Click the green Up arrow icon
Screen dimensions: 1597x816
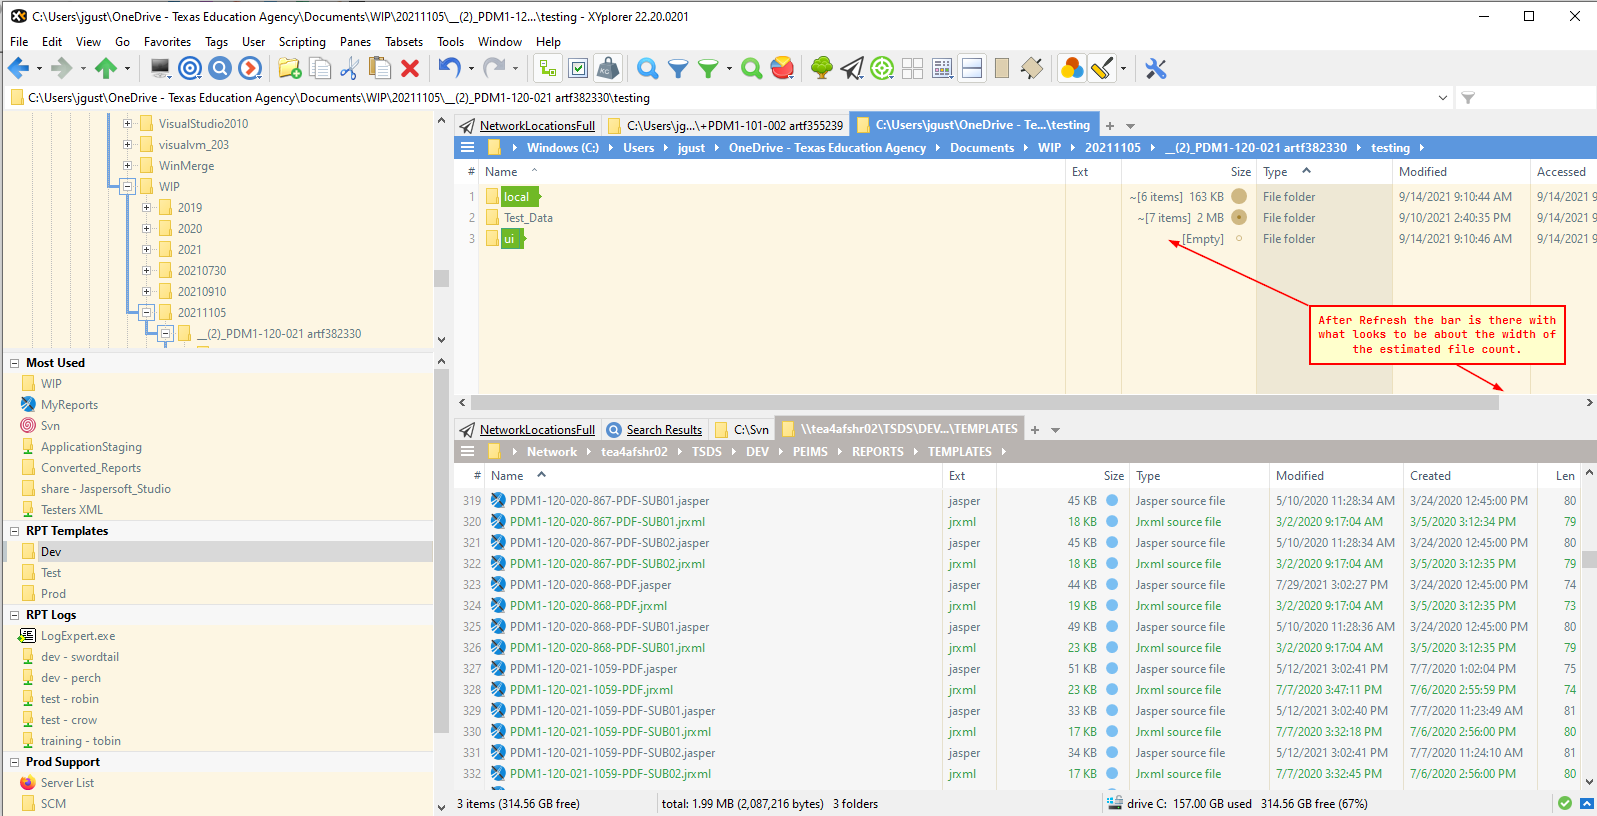[x=106, y=68]
